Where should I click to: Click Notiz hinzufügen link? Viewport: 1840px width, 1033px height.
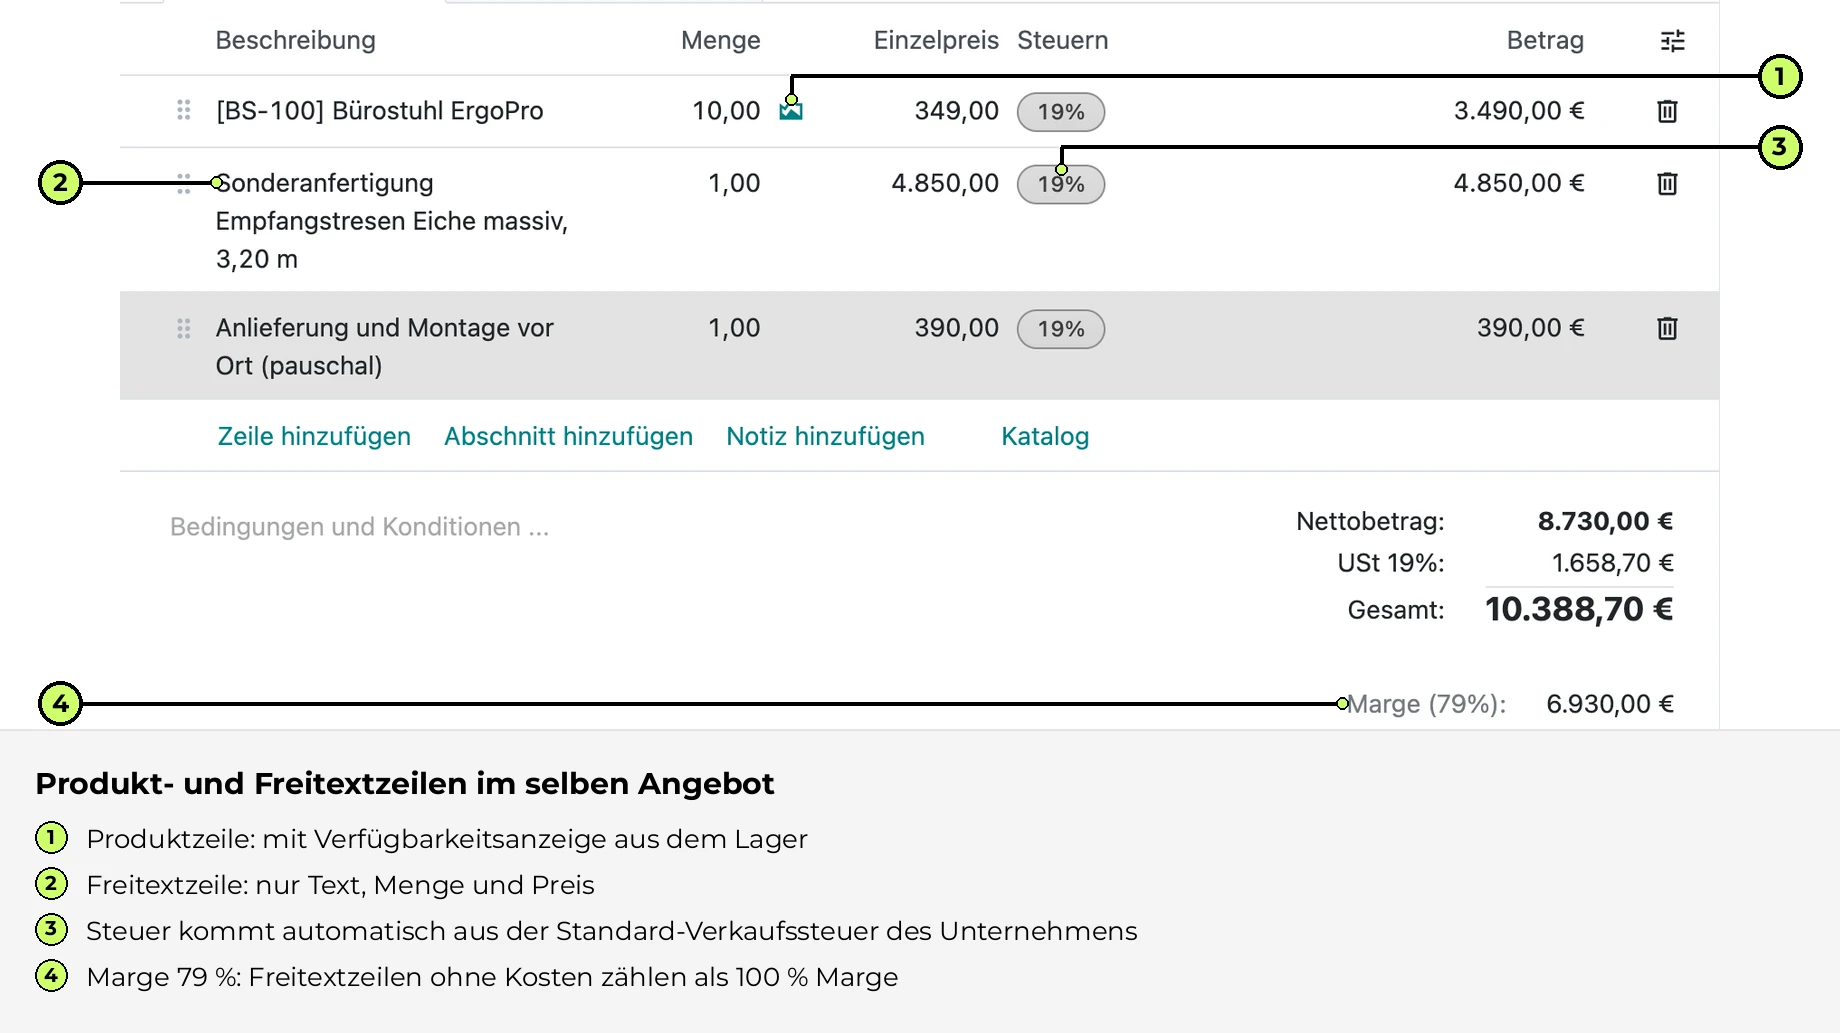tap(825, 436)
